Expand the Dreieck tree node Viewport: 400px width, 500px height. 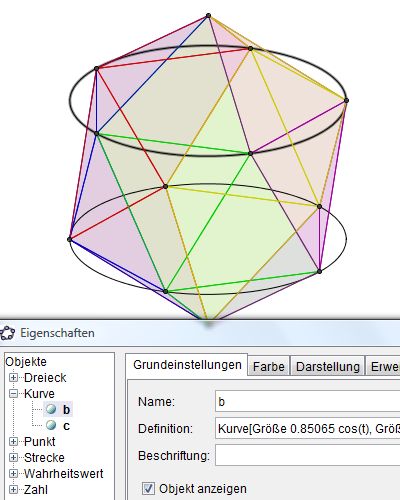(13, 378)
